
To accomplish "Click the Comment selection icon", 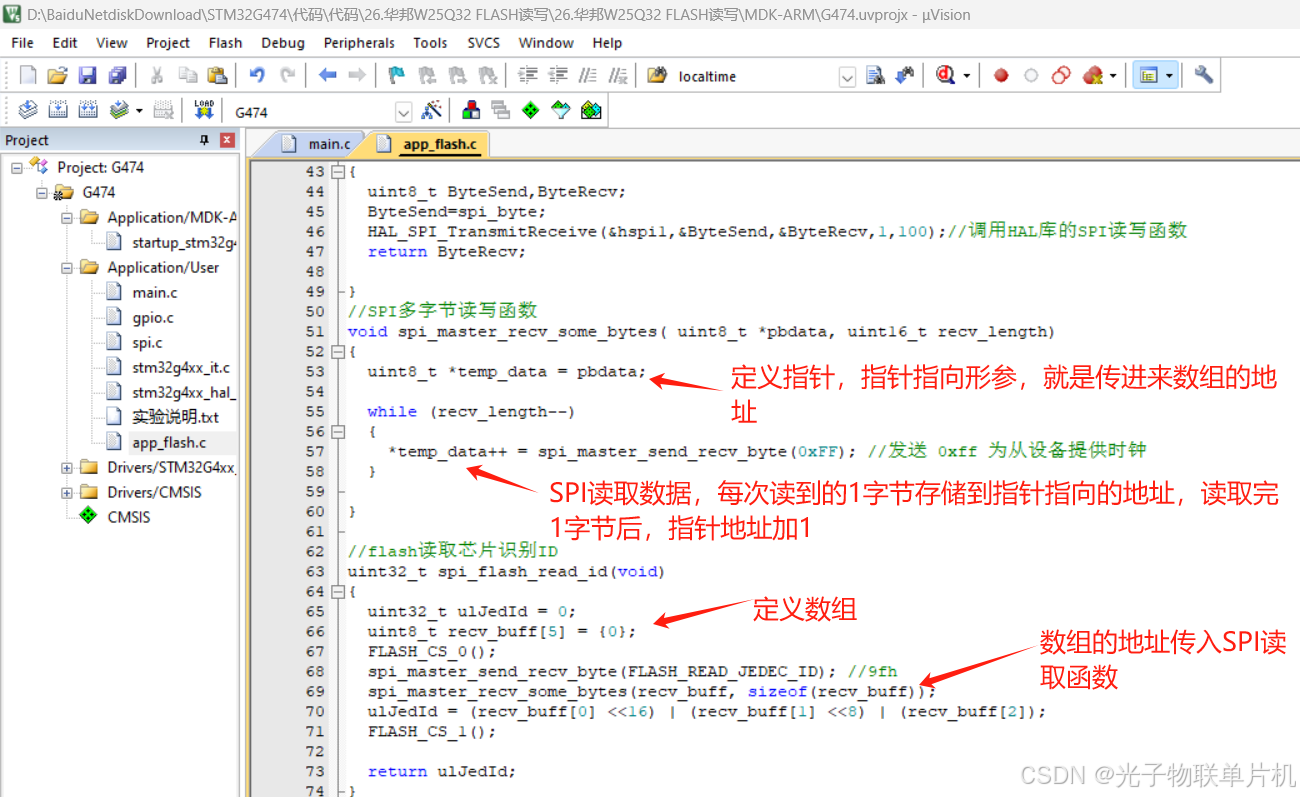I will tap(589, 76).
